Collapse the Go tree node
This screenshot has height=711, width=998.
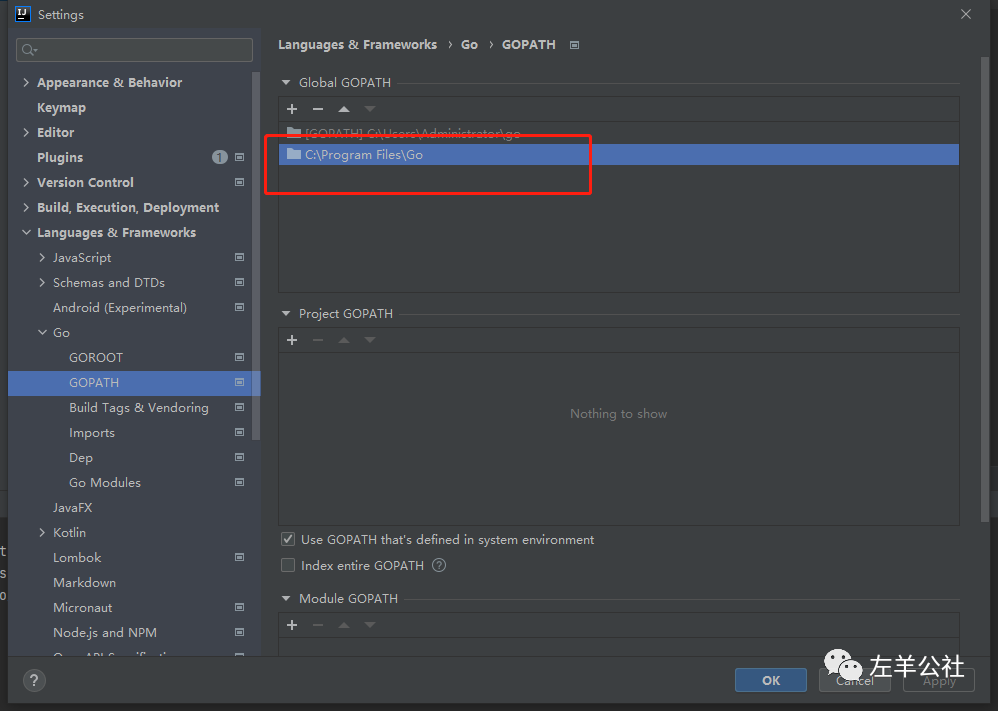42,332
